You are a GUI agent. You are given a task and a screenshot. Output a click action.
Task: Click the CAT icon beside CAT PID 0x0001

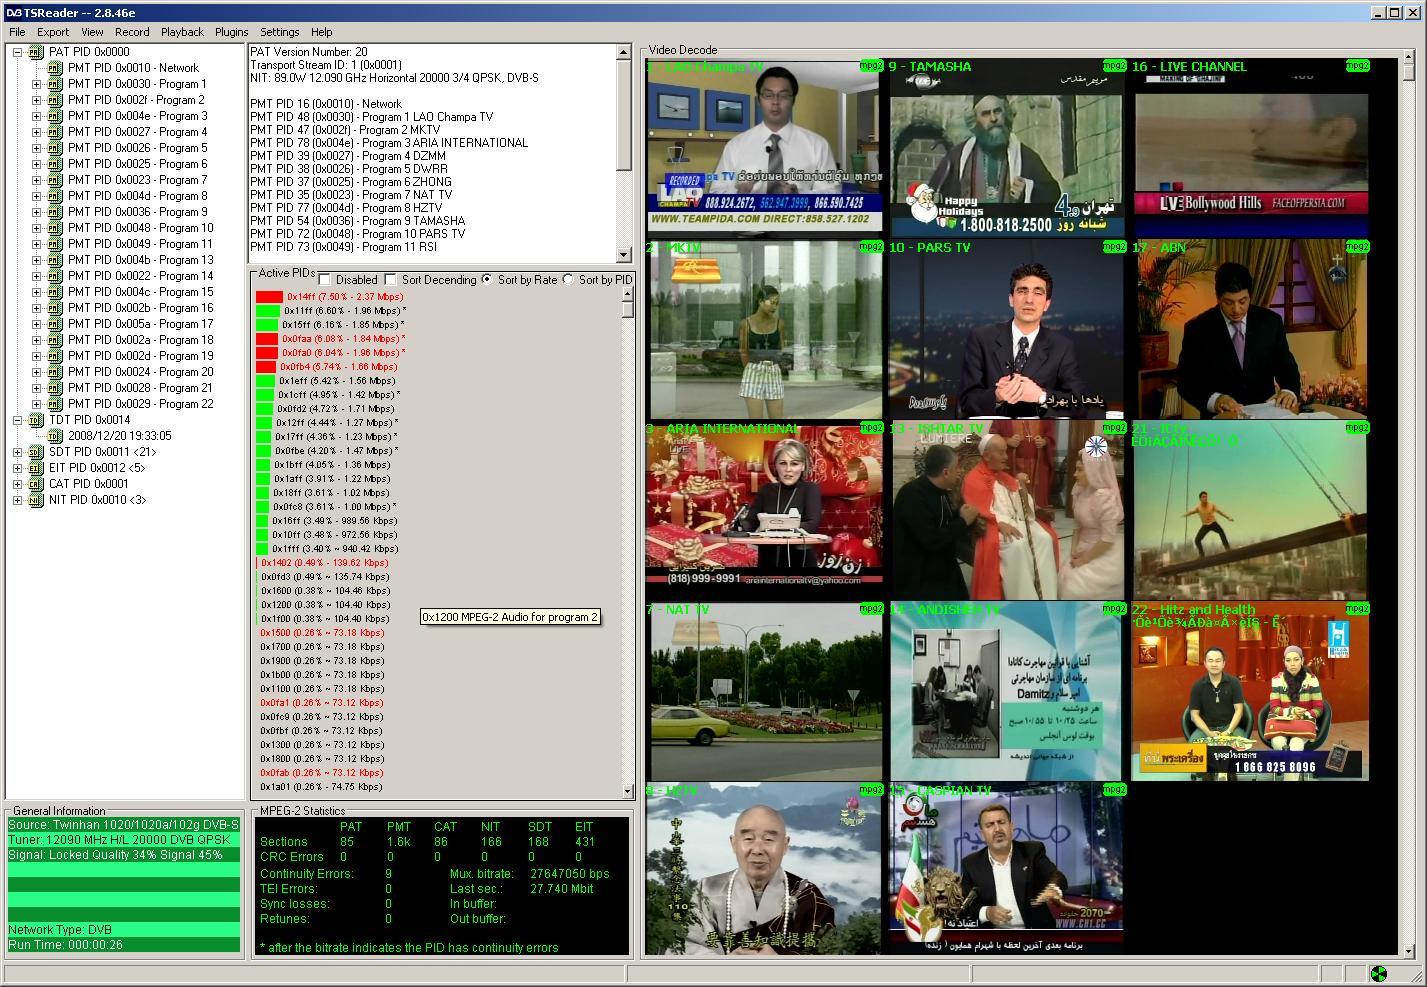click(x=36, y=484)
